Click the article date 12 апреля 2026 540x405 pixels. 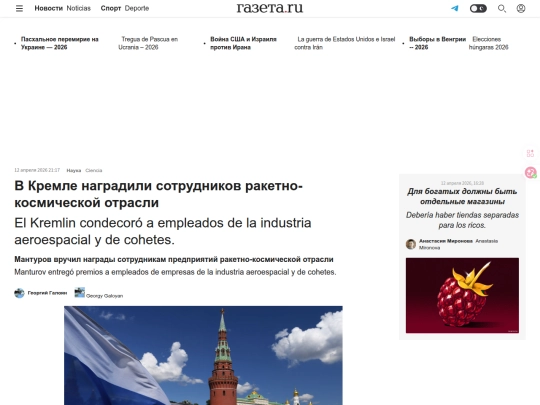[x=37, y=170]
